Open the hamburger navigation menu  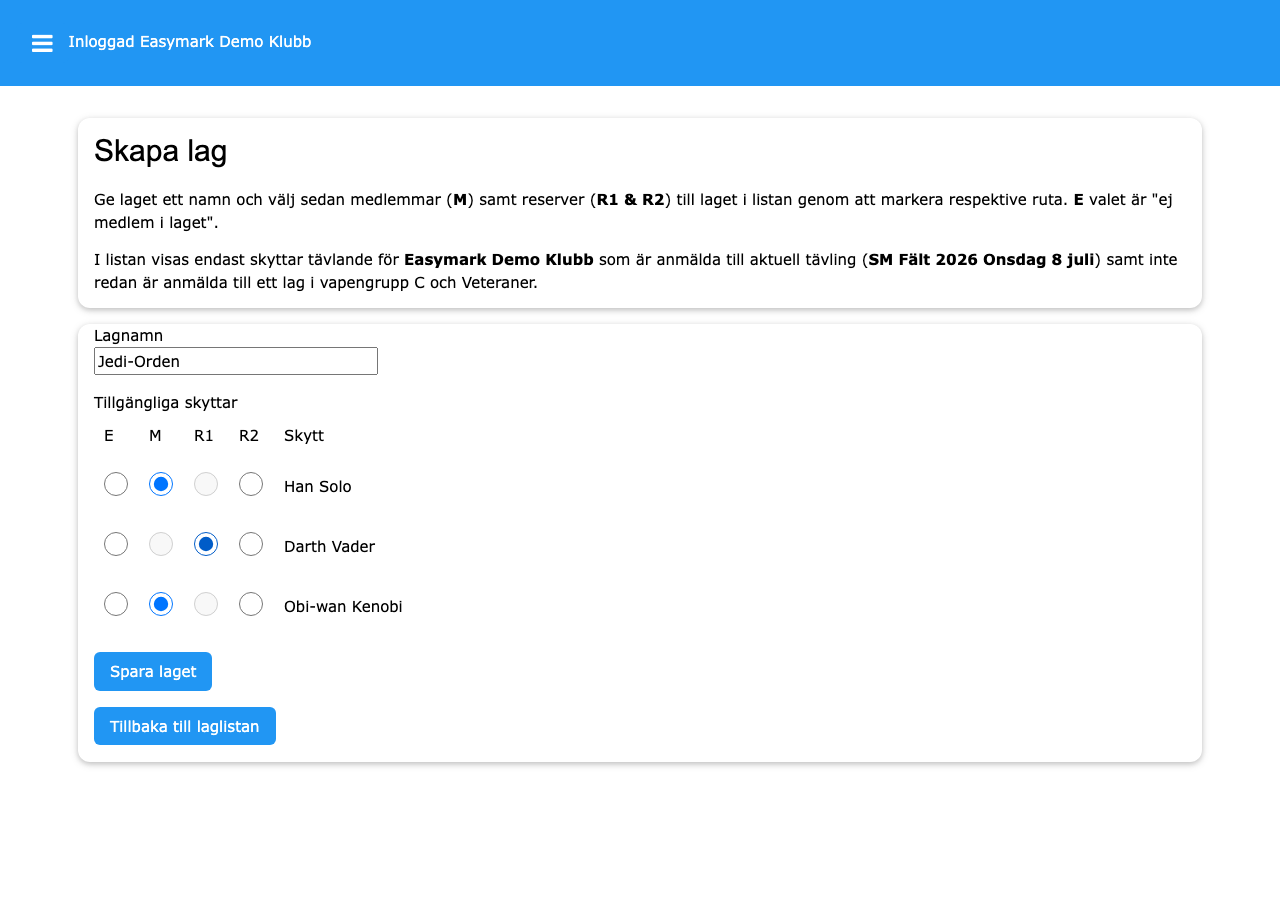click(x=42, y=43)
